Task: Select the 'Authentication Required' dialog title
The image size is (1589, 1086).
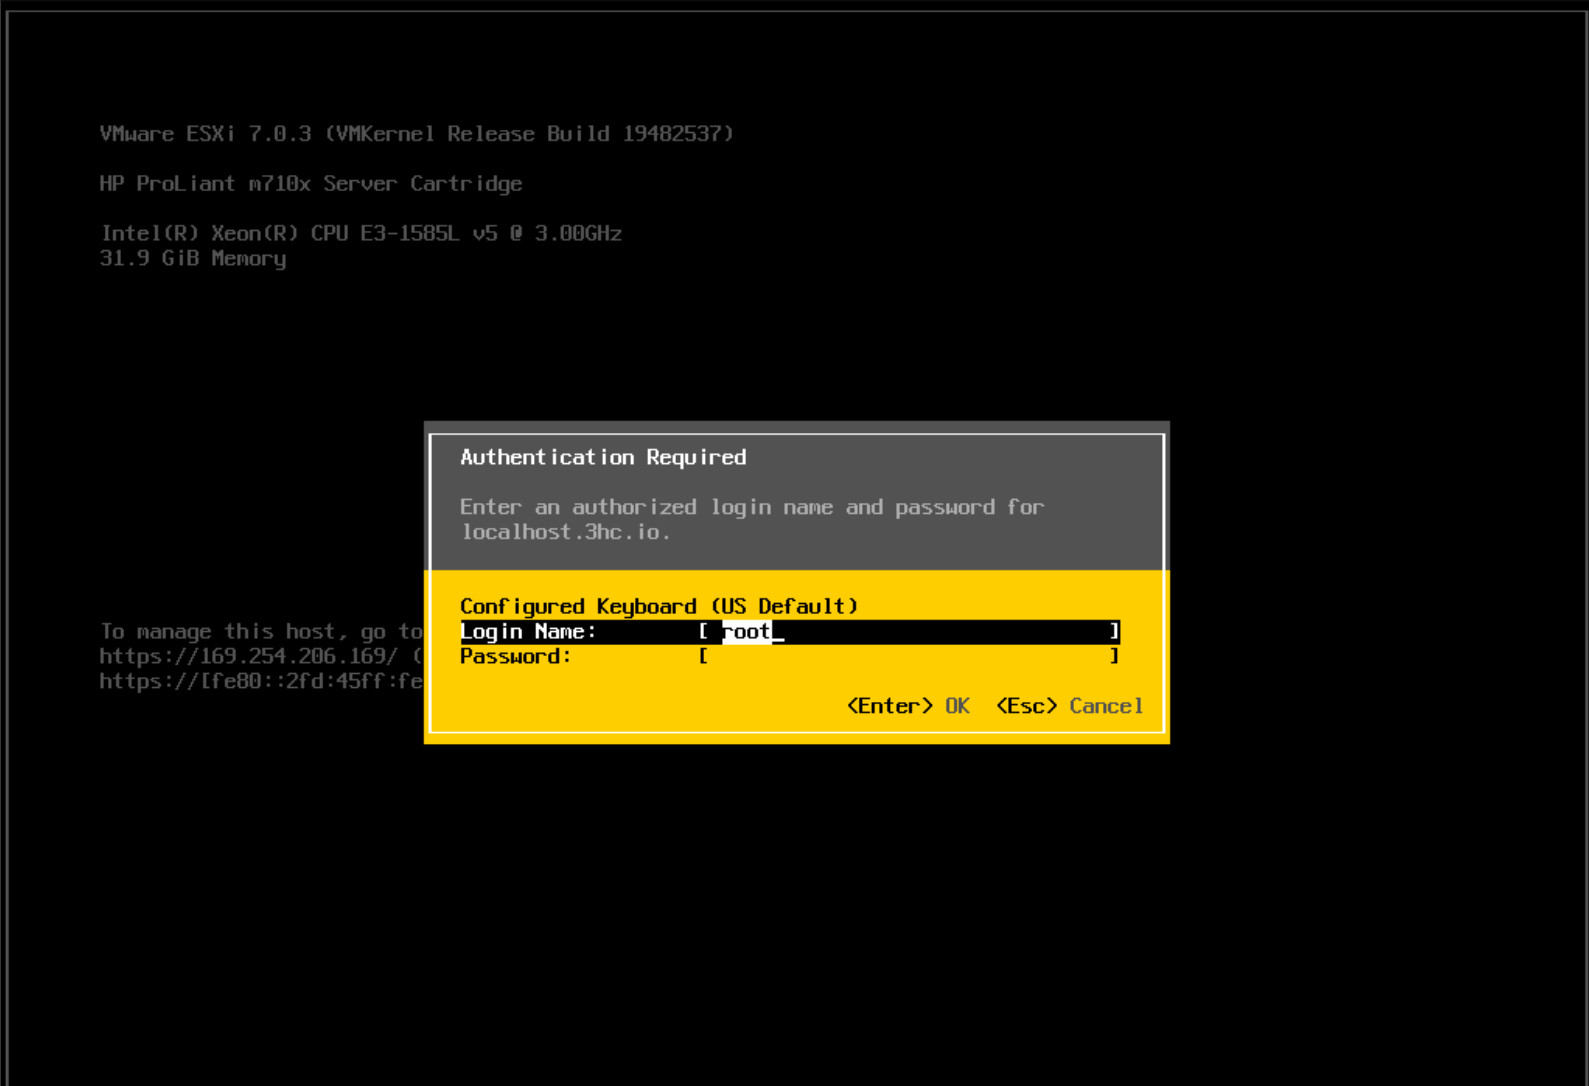Action: pyautogui.click(x=603, y=457)
